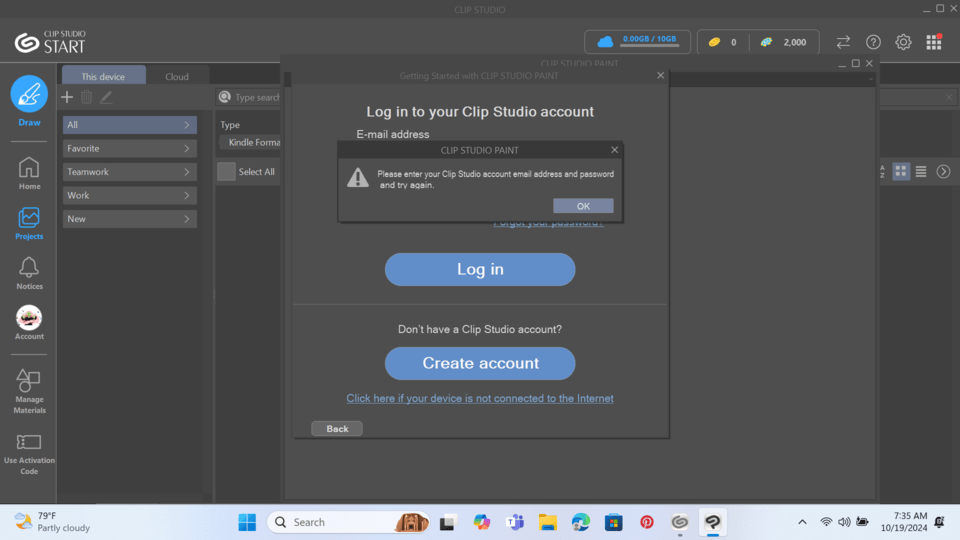The image size is (960, 540).
Task: Open Projects section in sidebar
Action: point(29,223)
